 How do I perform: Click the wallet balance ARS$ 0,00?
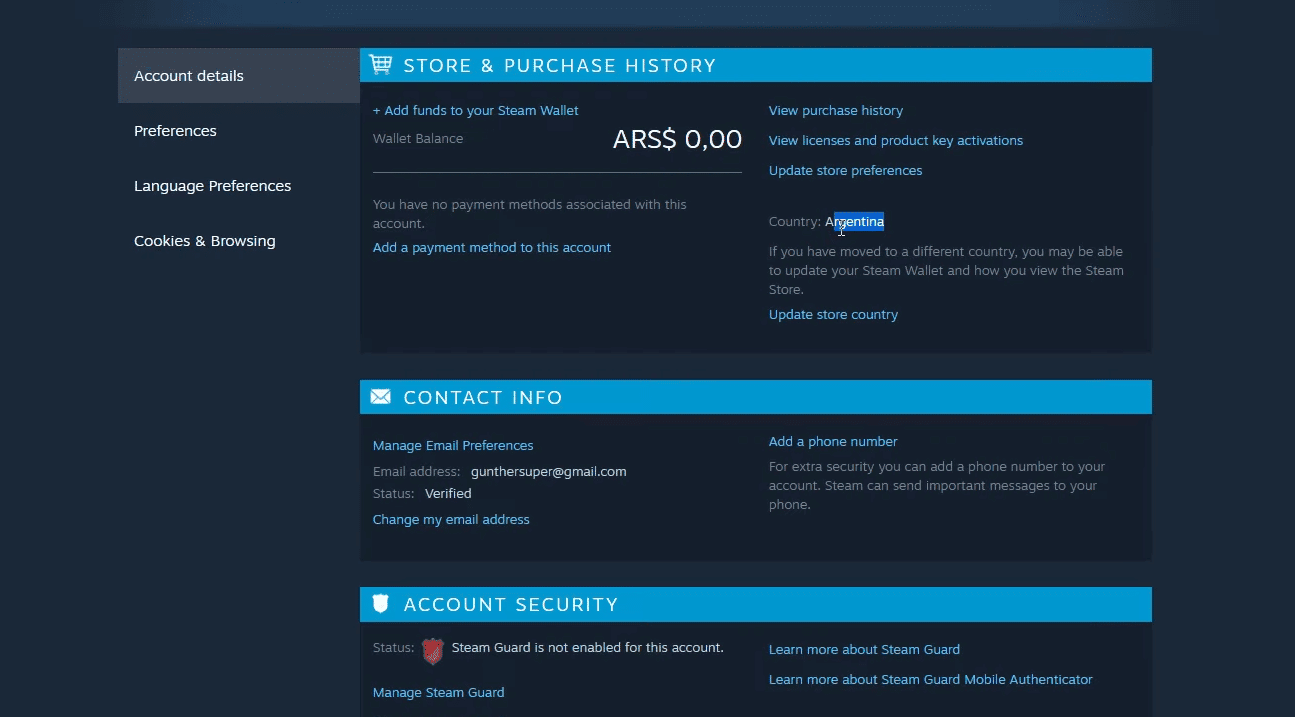pos(677,140)
